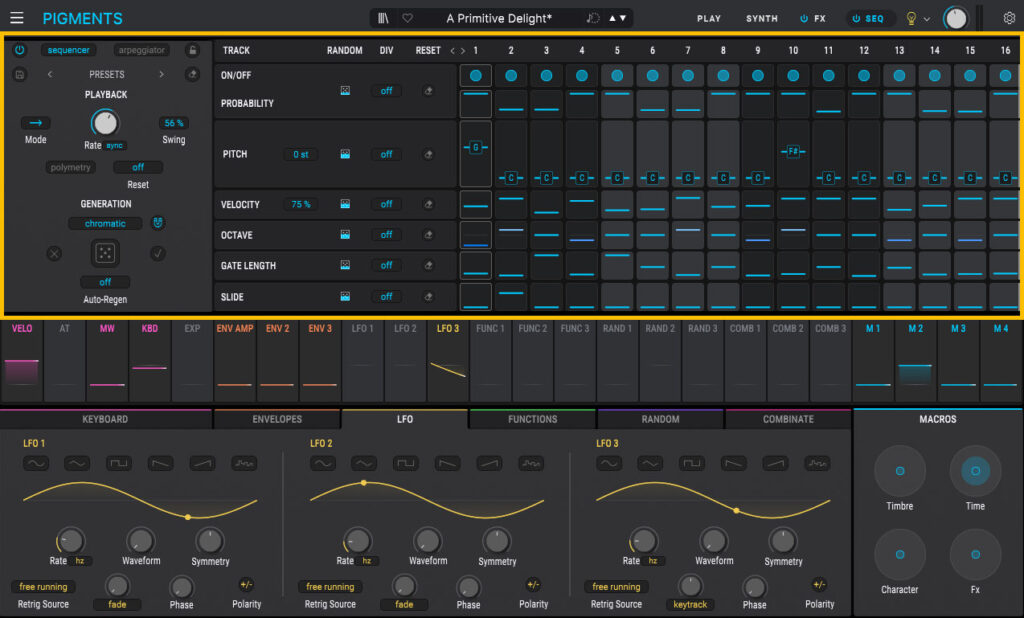The image size is (1024, 618).
Task: Randomize the Slide track with its dice icon
Action: (345, 297)
